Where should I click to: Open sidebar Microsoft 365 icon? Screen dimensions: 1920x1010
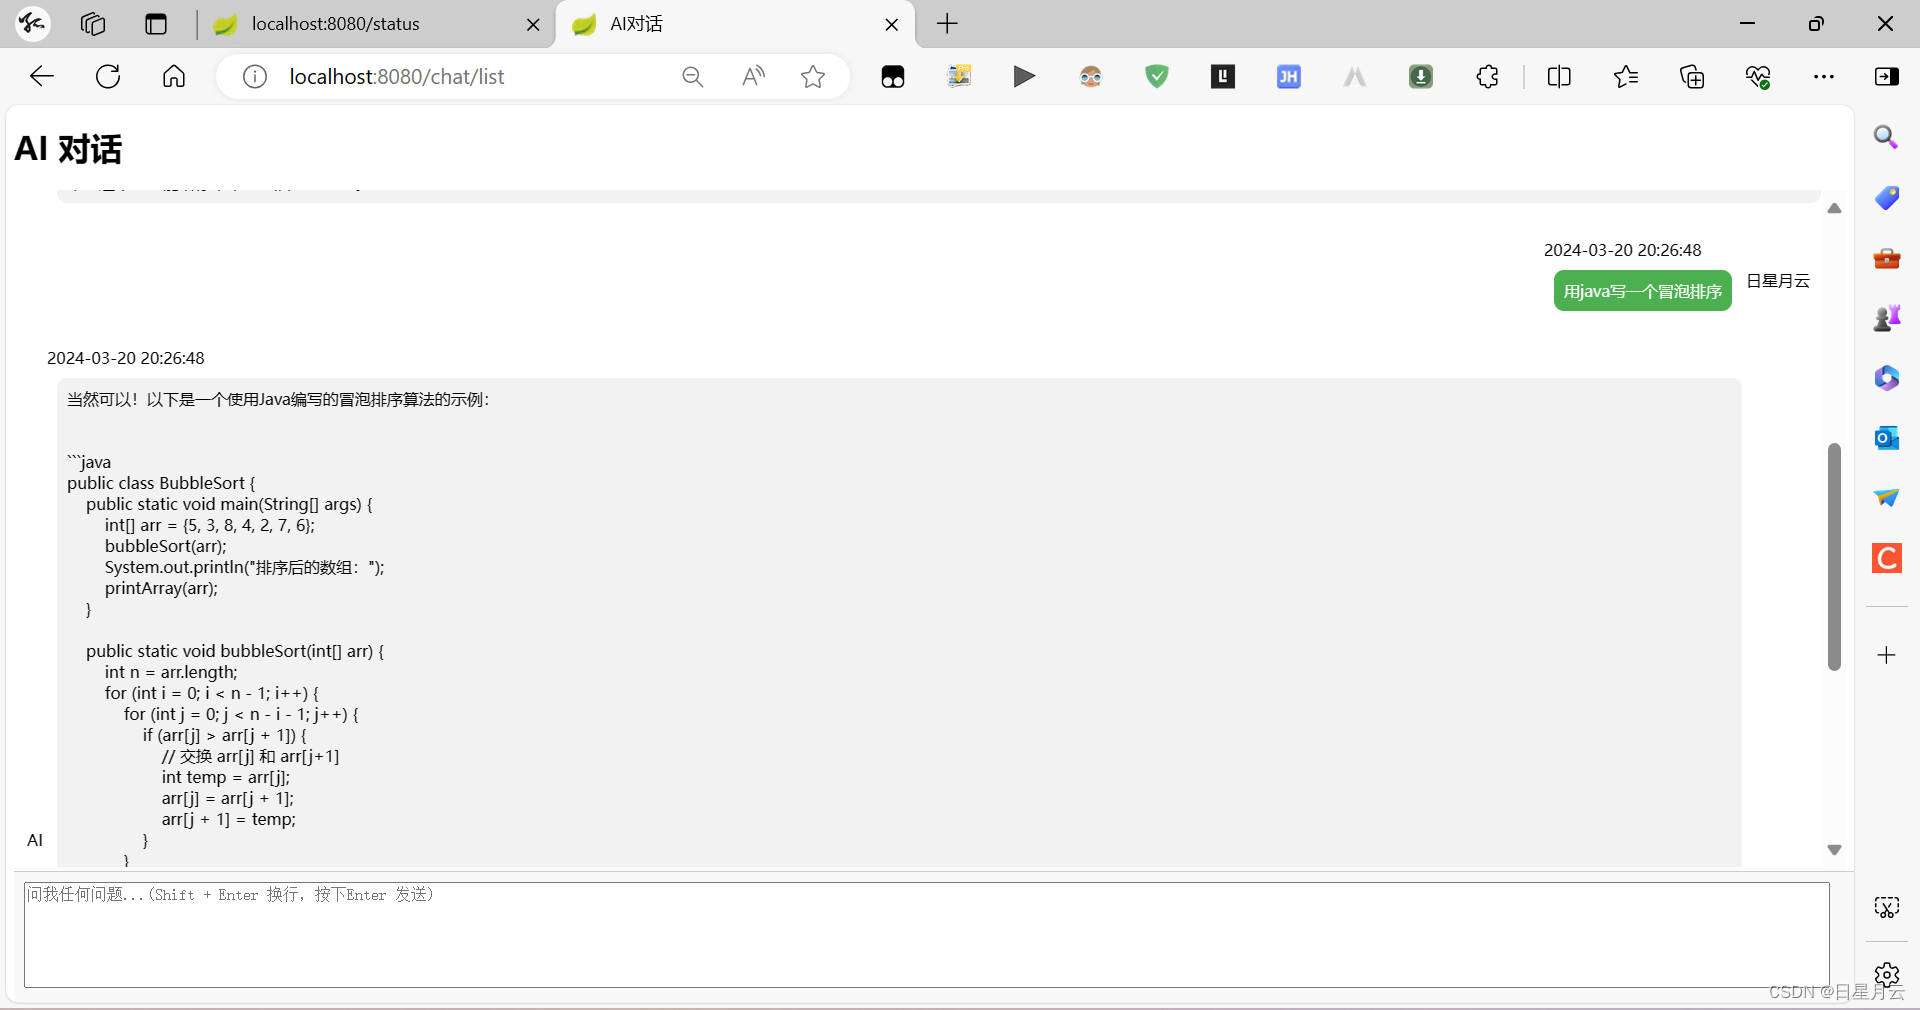(x=1886, y=378)
